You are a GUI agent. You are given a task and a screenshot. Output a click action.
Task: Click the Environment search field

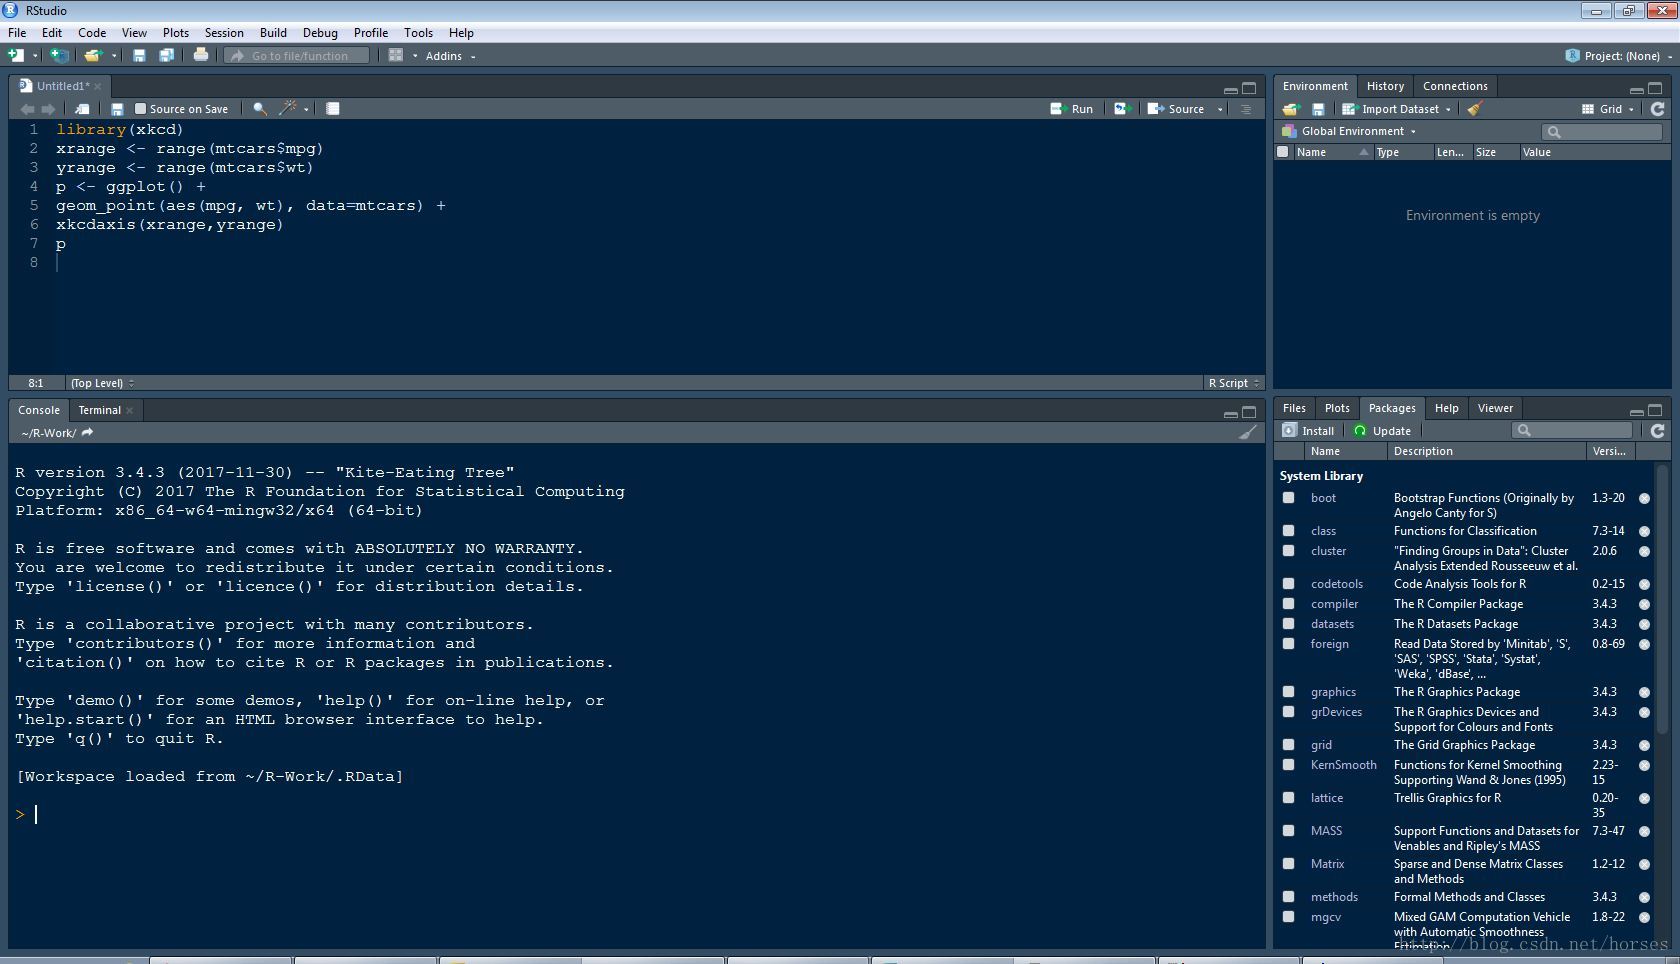click(1602, 131)
